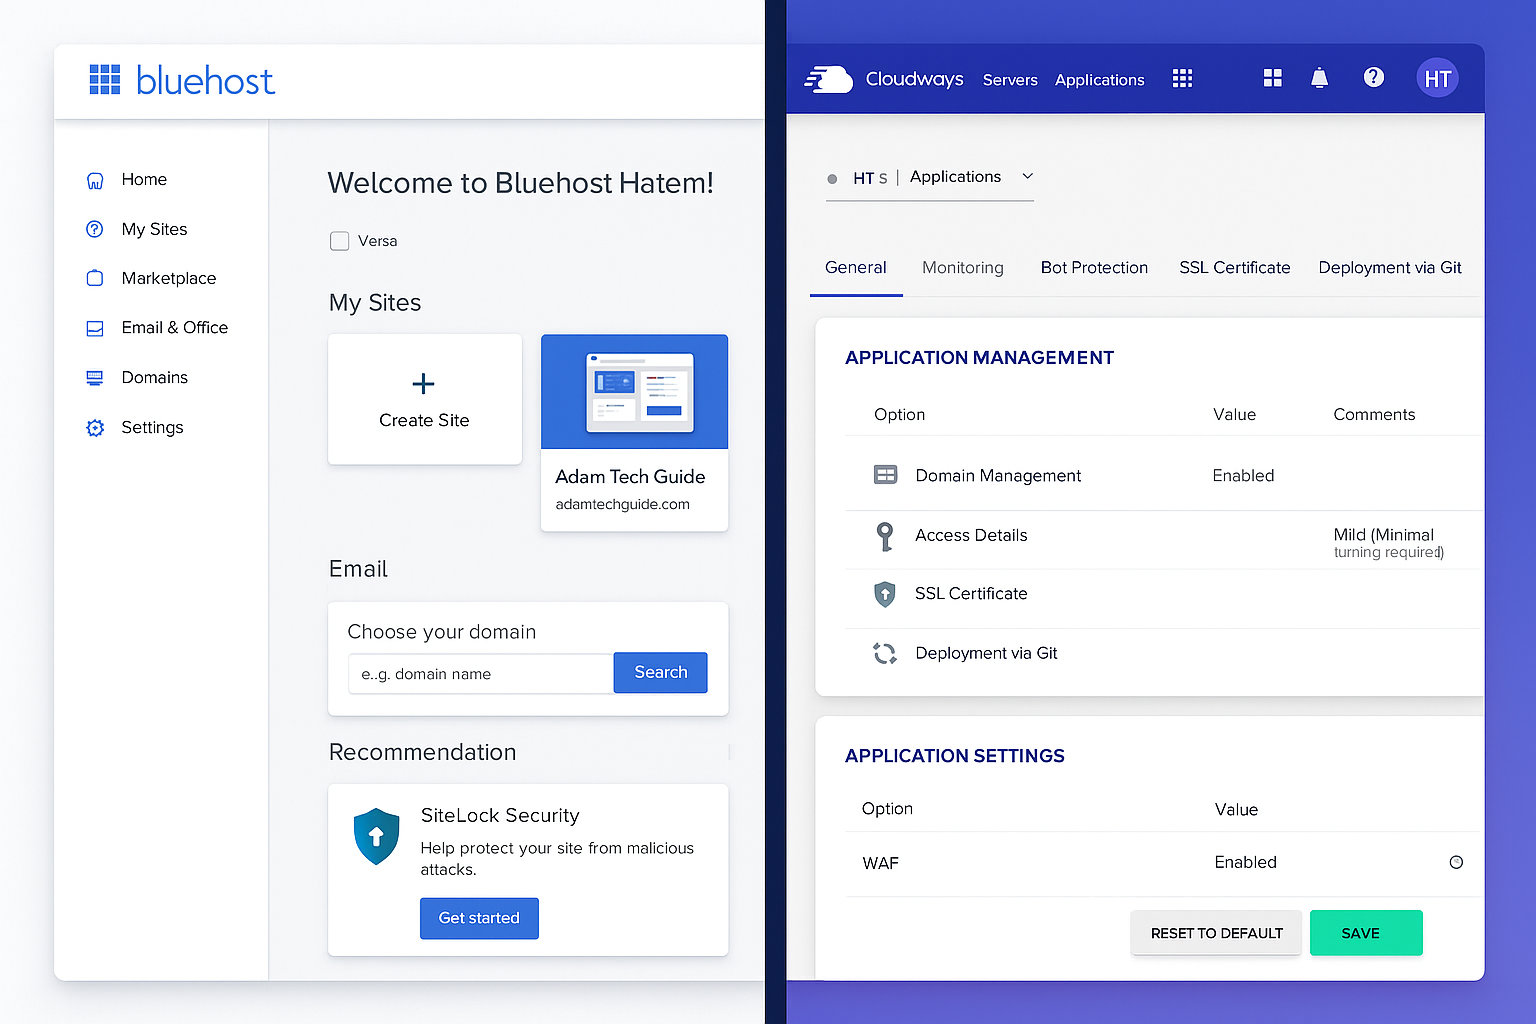Click the adamtechguide.com domain text

click(622, 504)
